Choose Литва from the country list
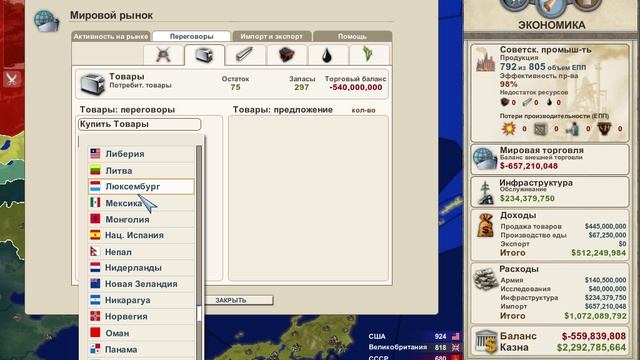 click(x=141, y=171)
